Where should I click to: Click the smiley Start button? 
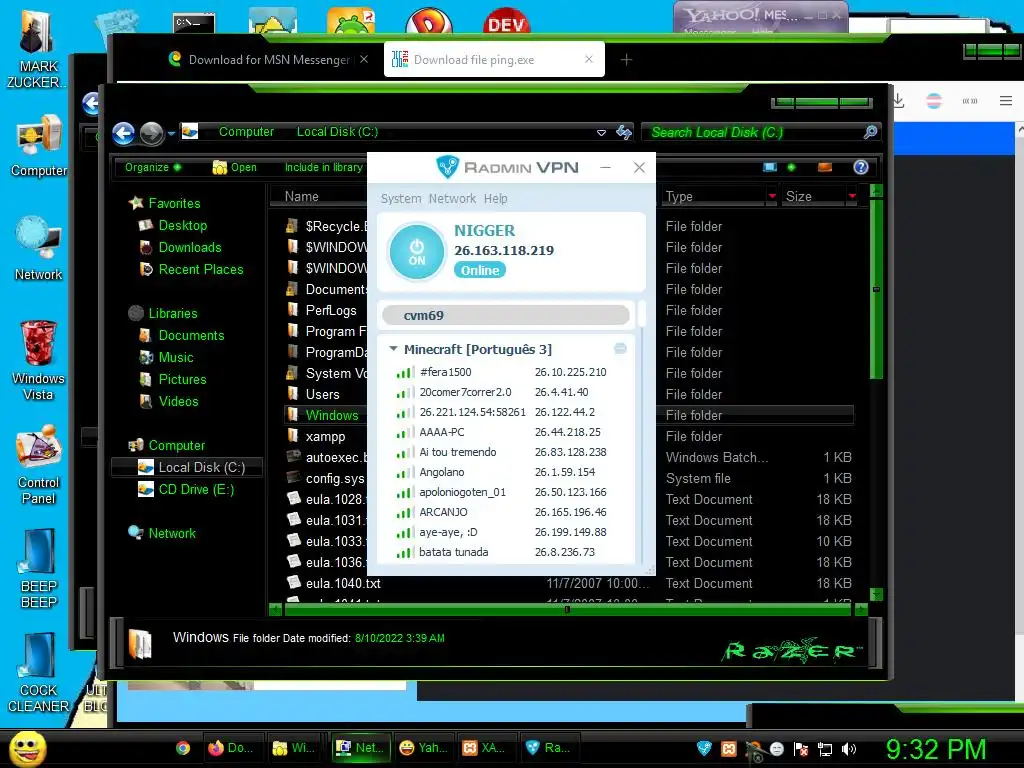27,748
